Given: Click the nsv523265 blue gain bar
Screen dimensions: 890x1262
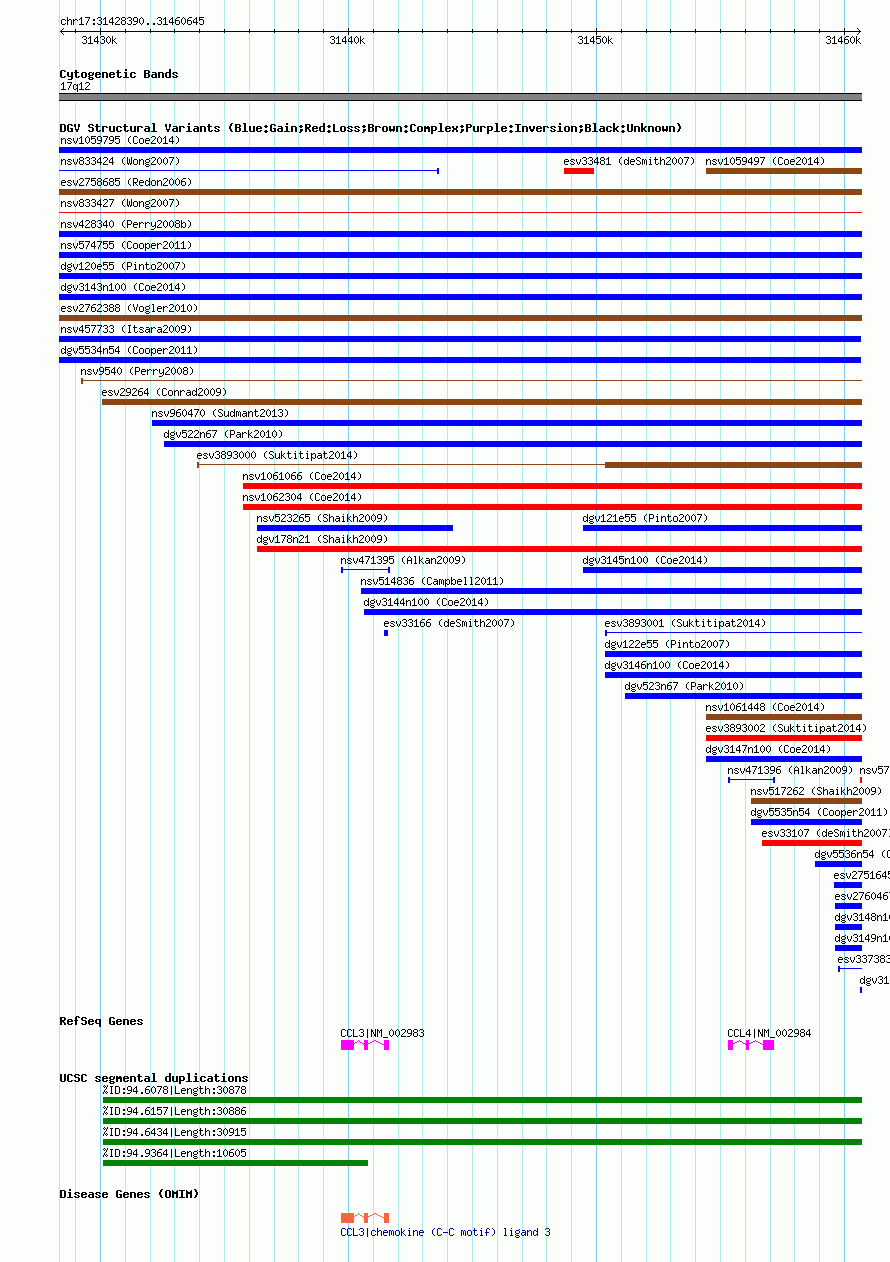Looking at the screenshot, I should click(x=355, y=528).
